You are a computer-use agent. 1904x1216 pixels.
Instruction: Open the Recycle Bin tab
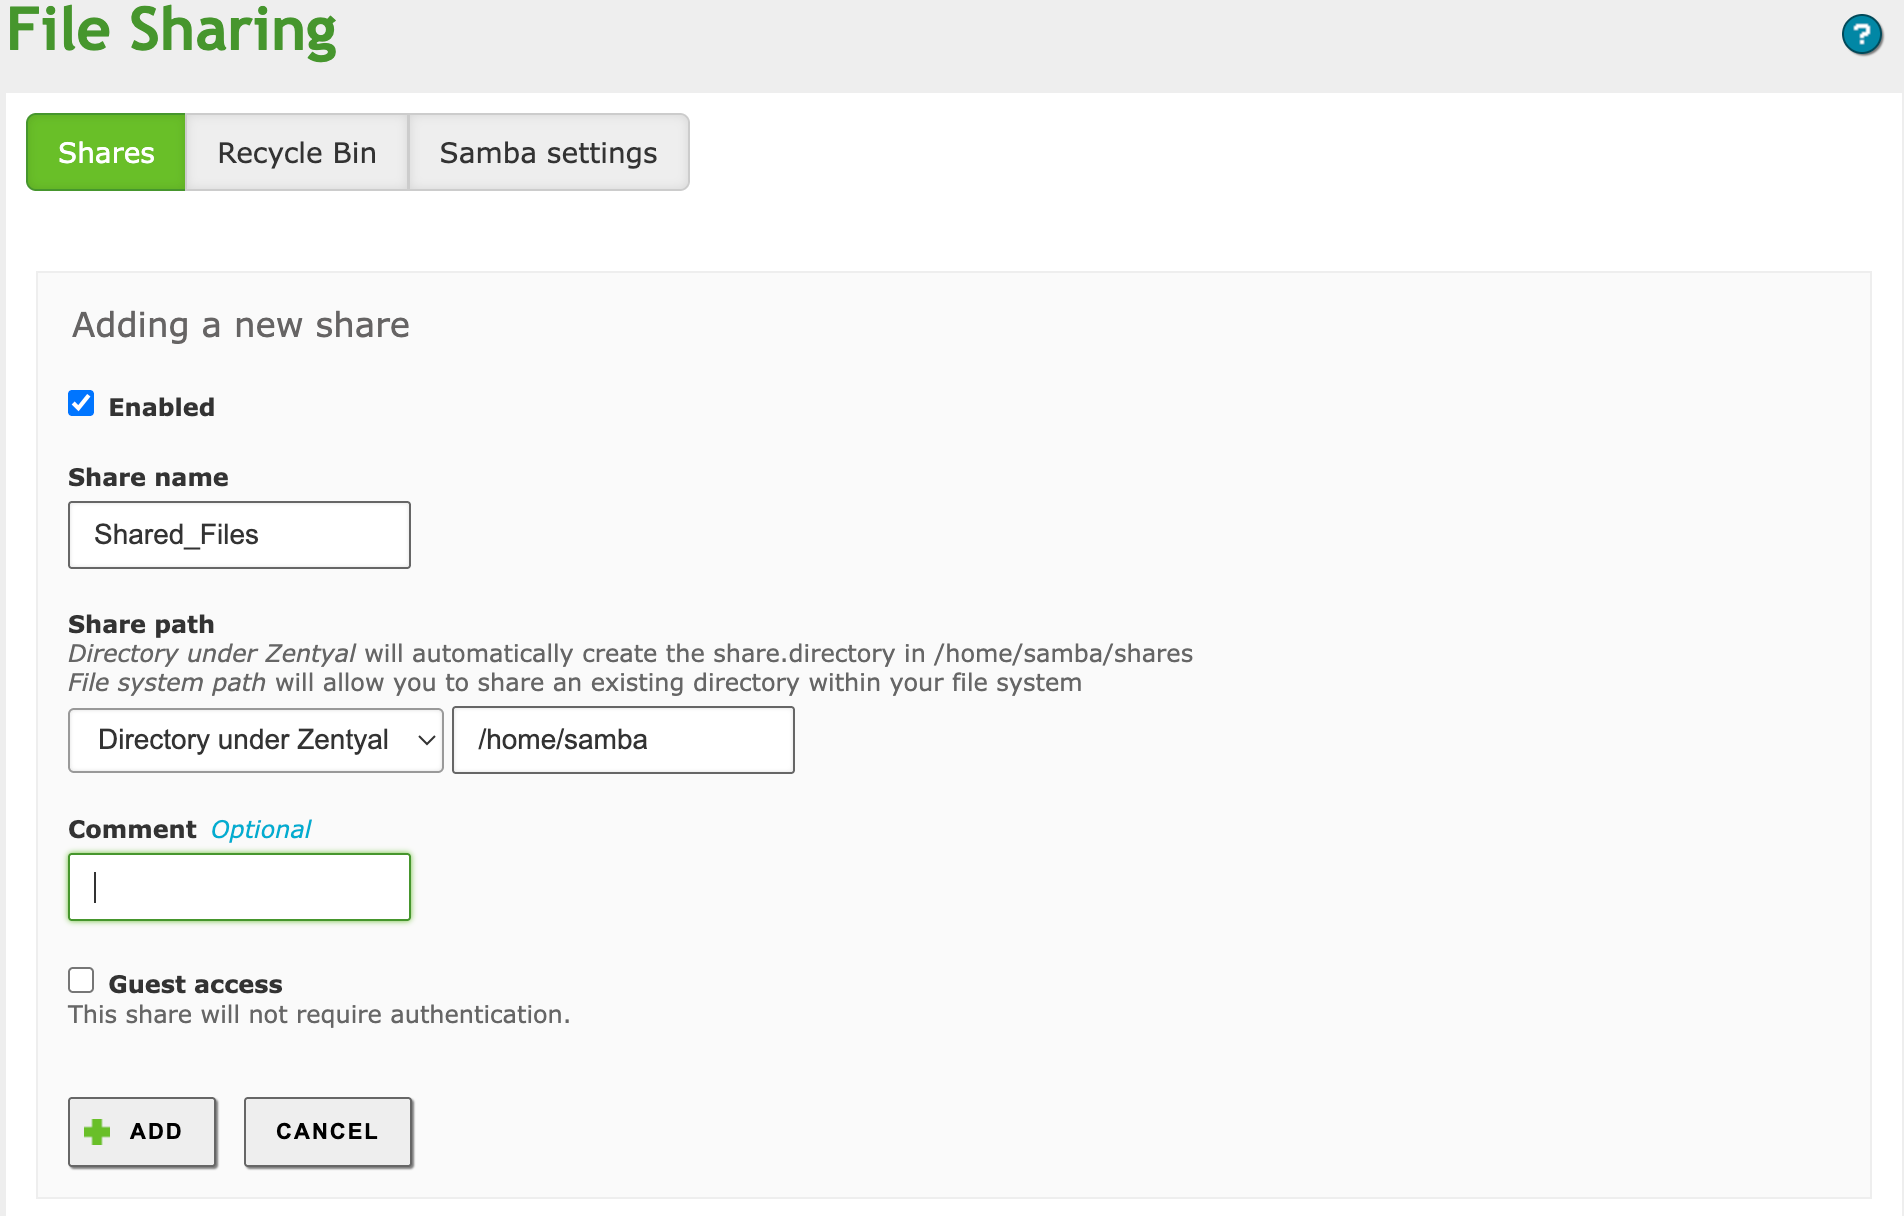coord(297,152)
